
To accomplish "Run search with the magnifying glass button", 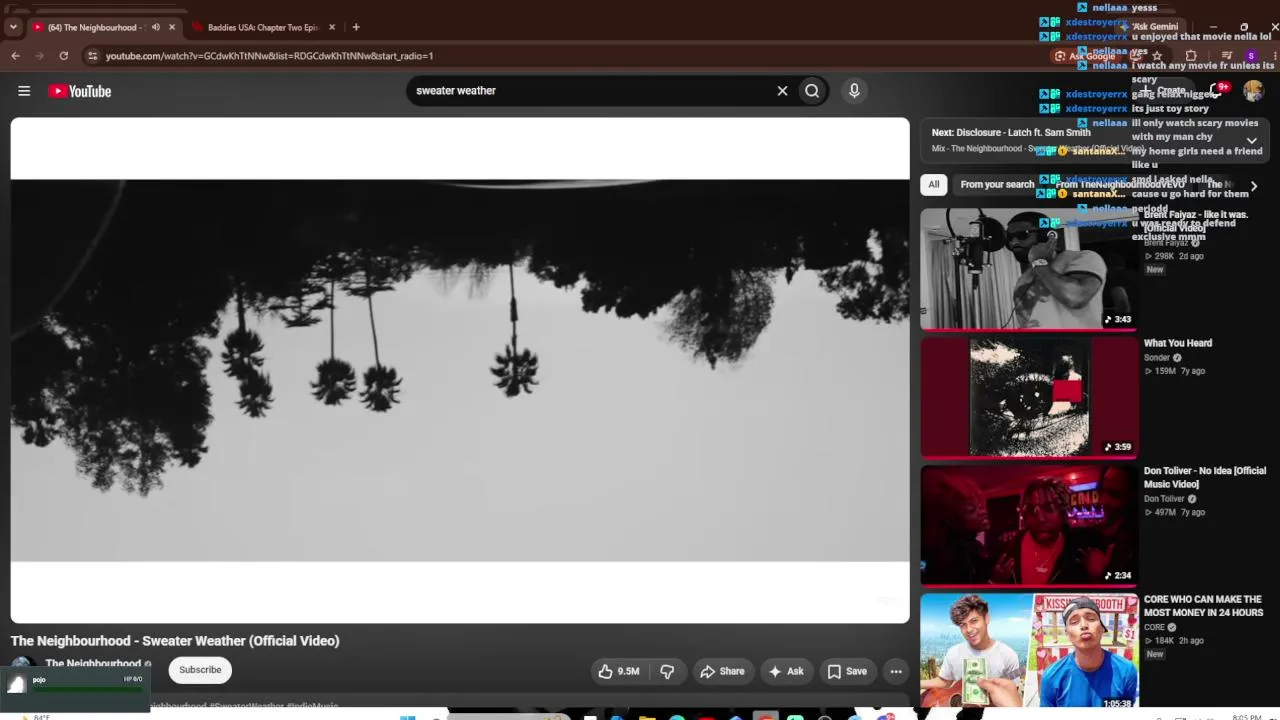I will (812, 91).
